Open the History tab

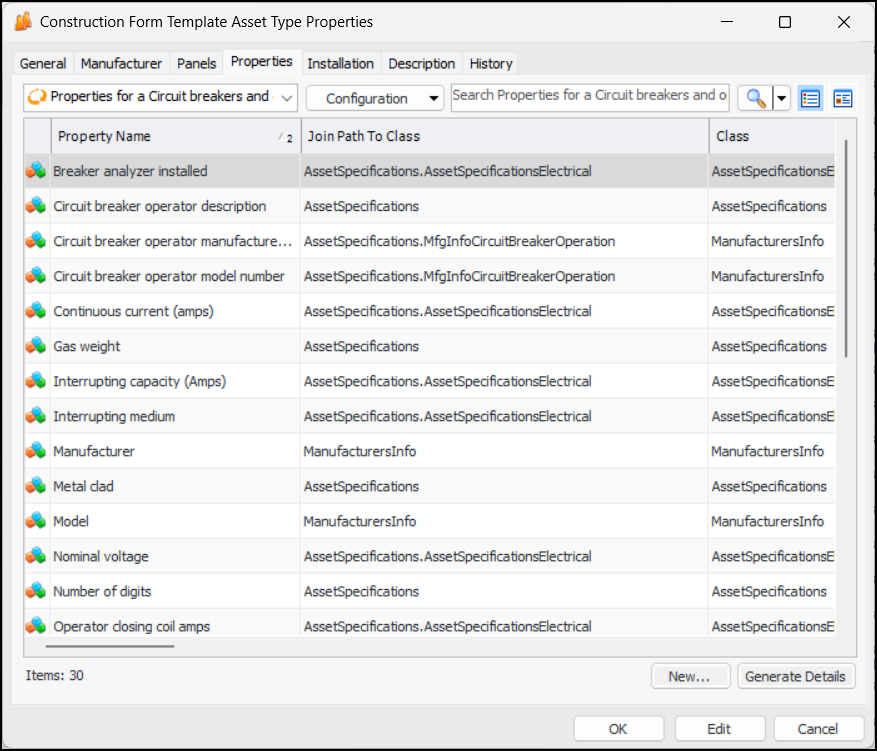pyautogui.click(x=491, y=63)
